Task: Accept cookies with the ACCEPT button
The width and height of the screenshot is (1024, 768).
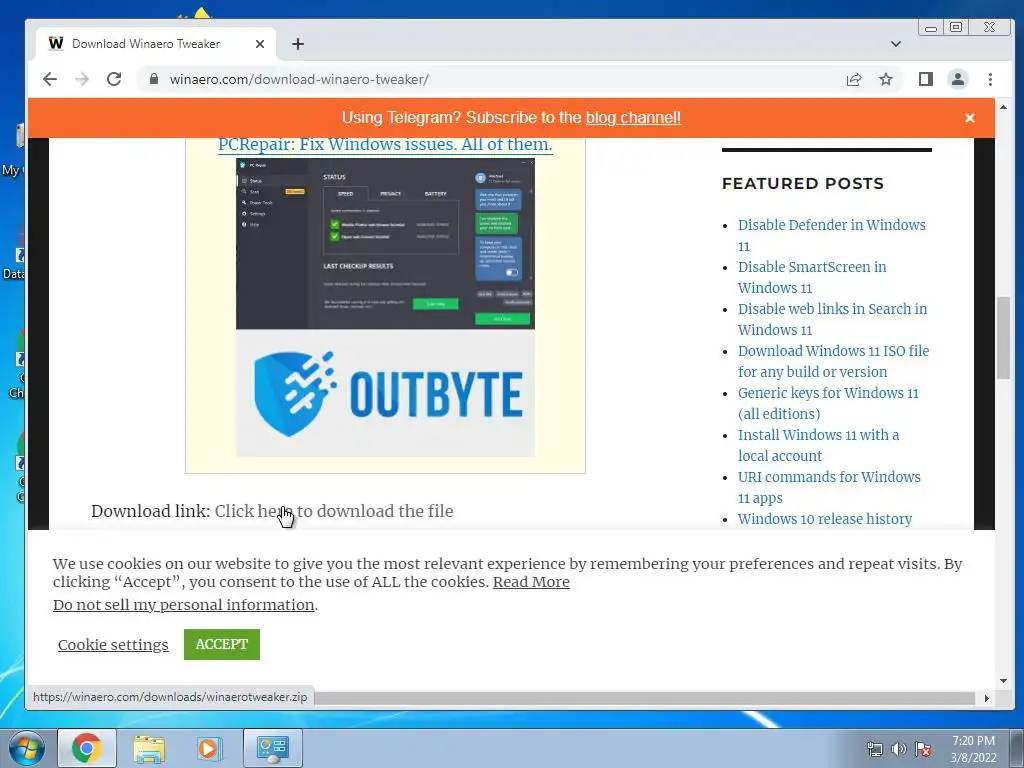Action: click(221, 644)
